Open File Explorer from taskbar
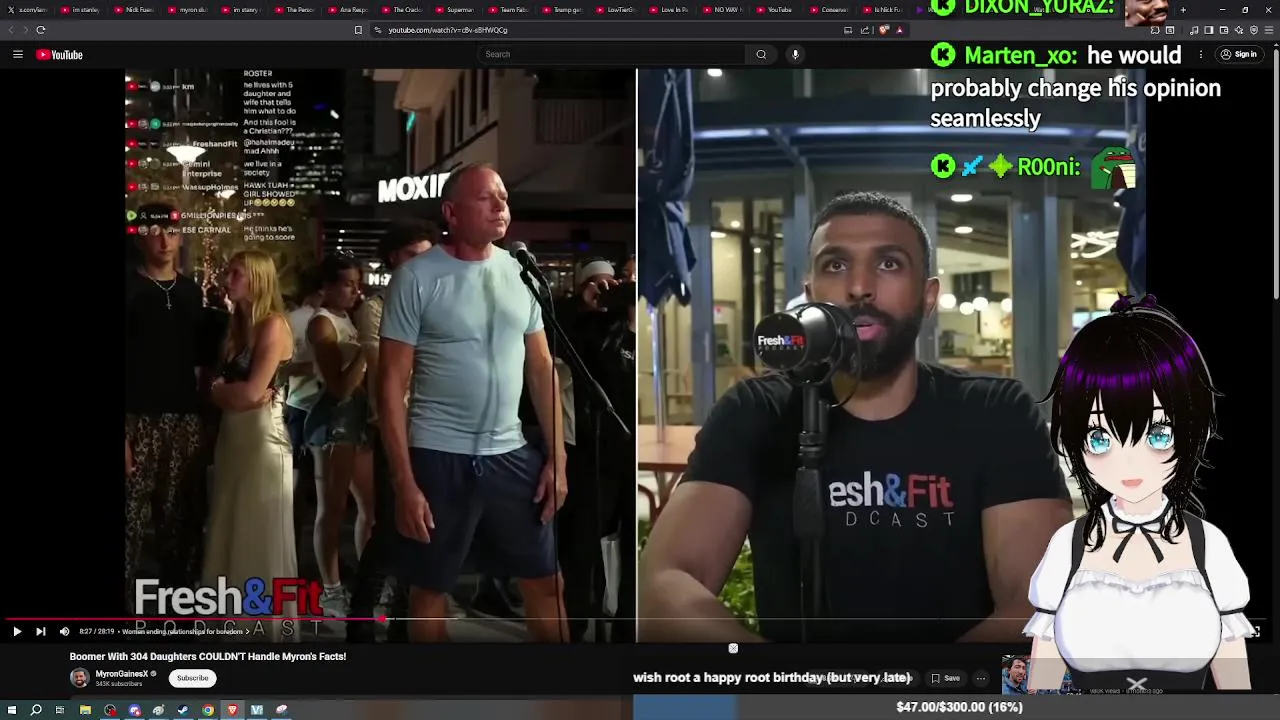Screen dimensions: 1280x720 [x=85, y=710]
